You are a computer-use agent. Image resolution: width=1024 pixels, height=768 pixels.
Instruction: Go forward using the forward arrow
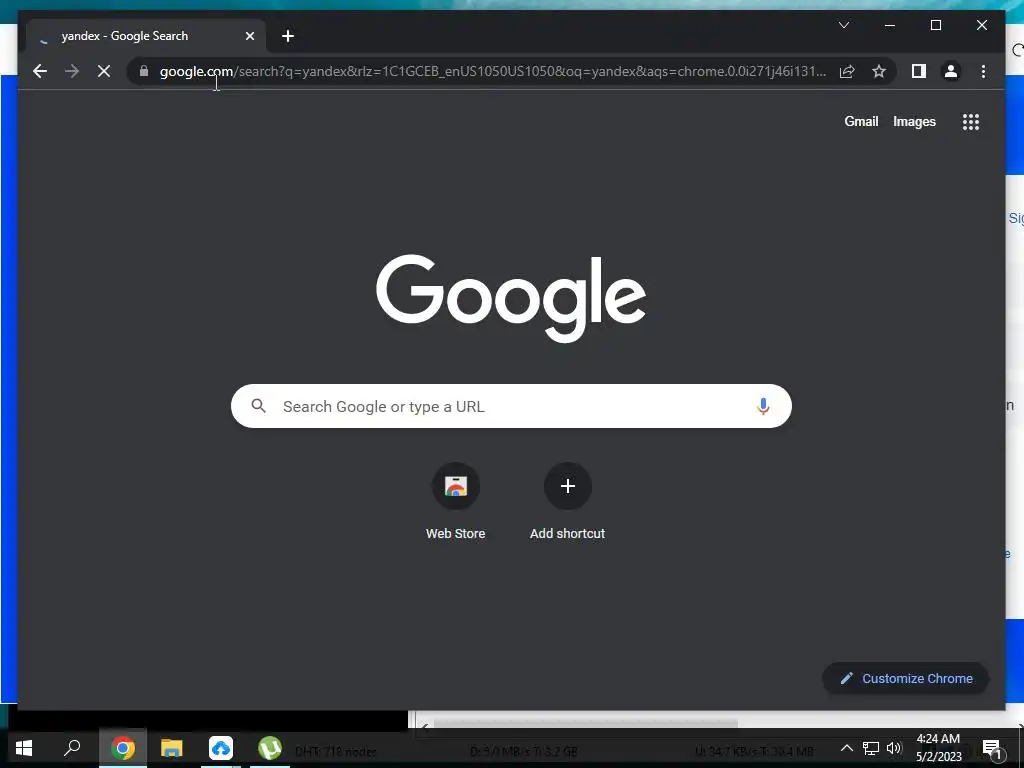coord(72,71)
